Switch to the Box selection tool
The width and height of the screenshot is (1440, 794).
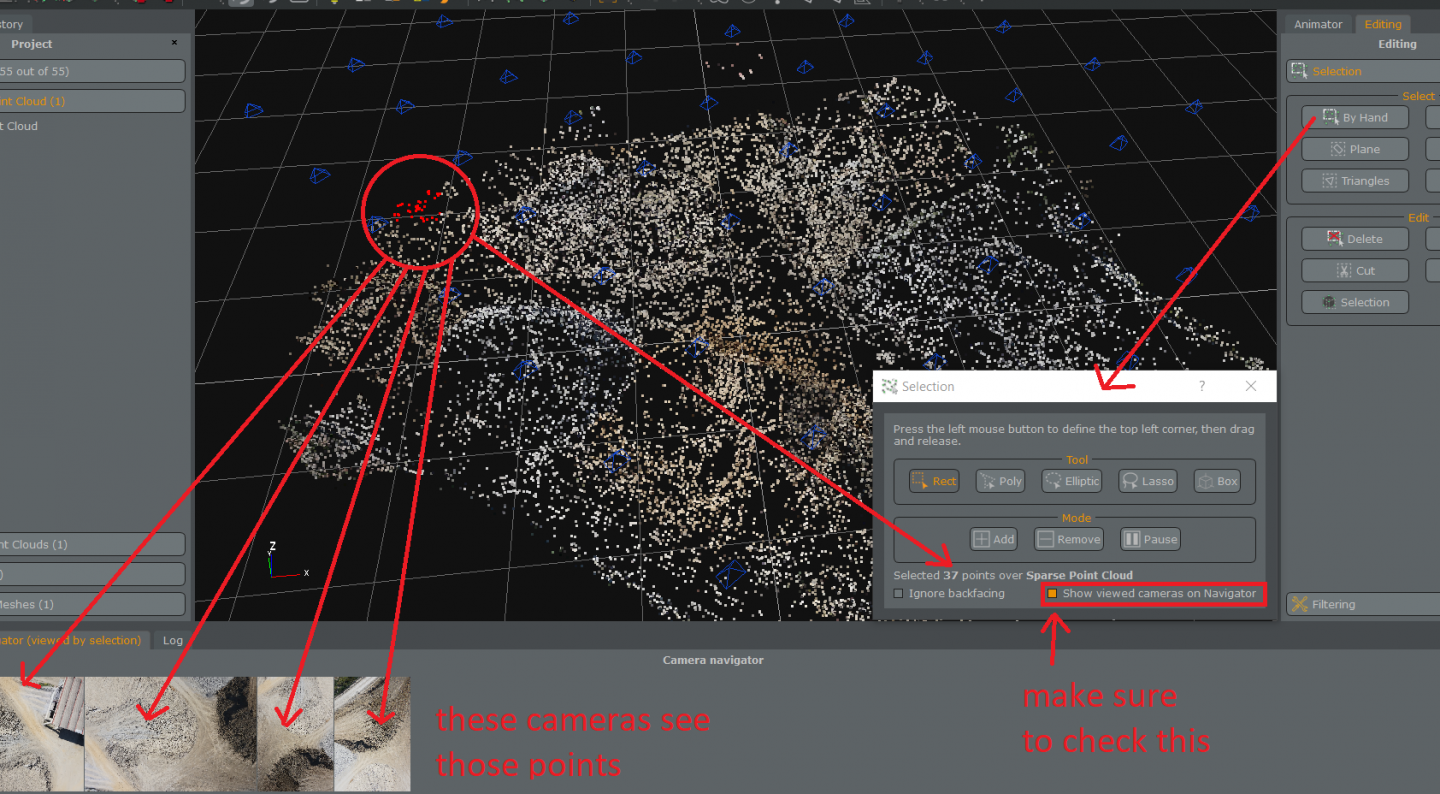[1217, 481]
